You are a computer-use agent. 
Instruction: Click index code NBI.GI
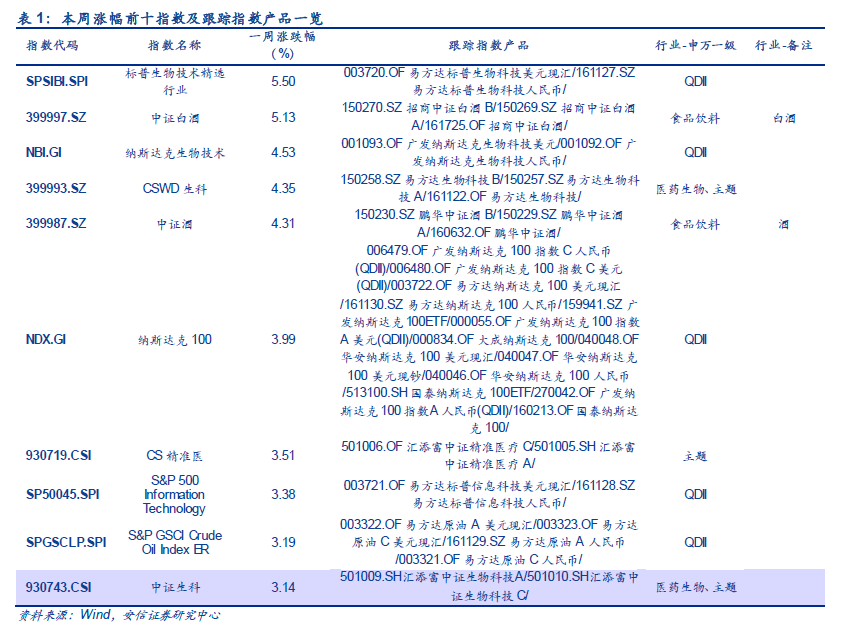point(44,152)
